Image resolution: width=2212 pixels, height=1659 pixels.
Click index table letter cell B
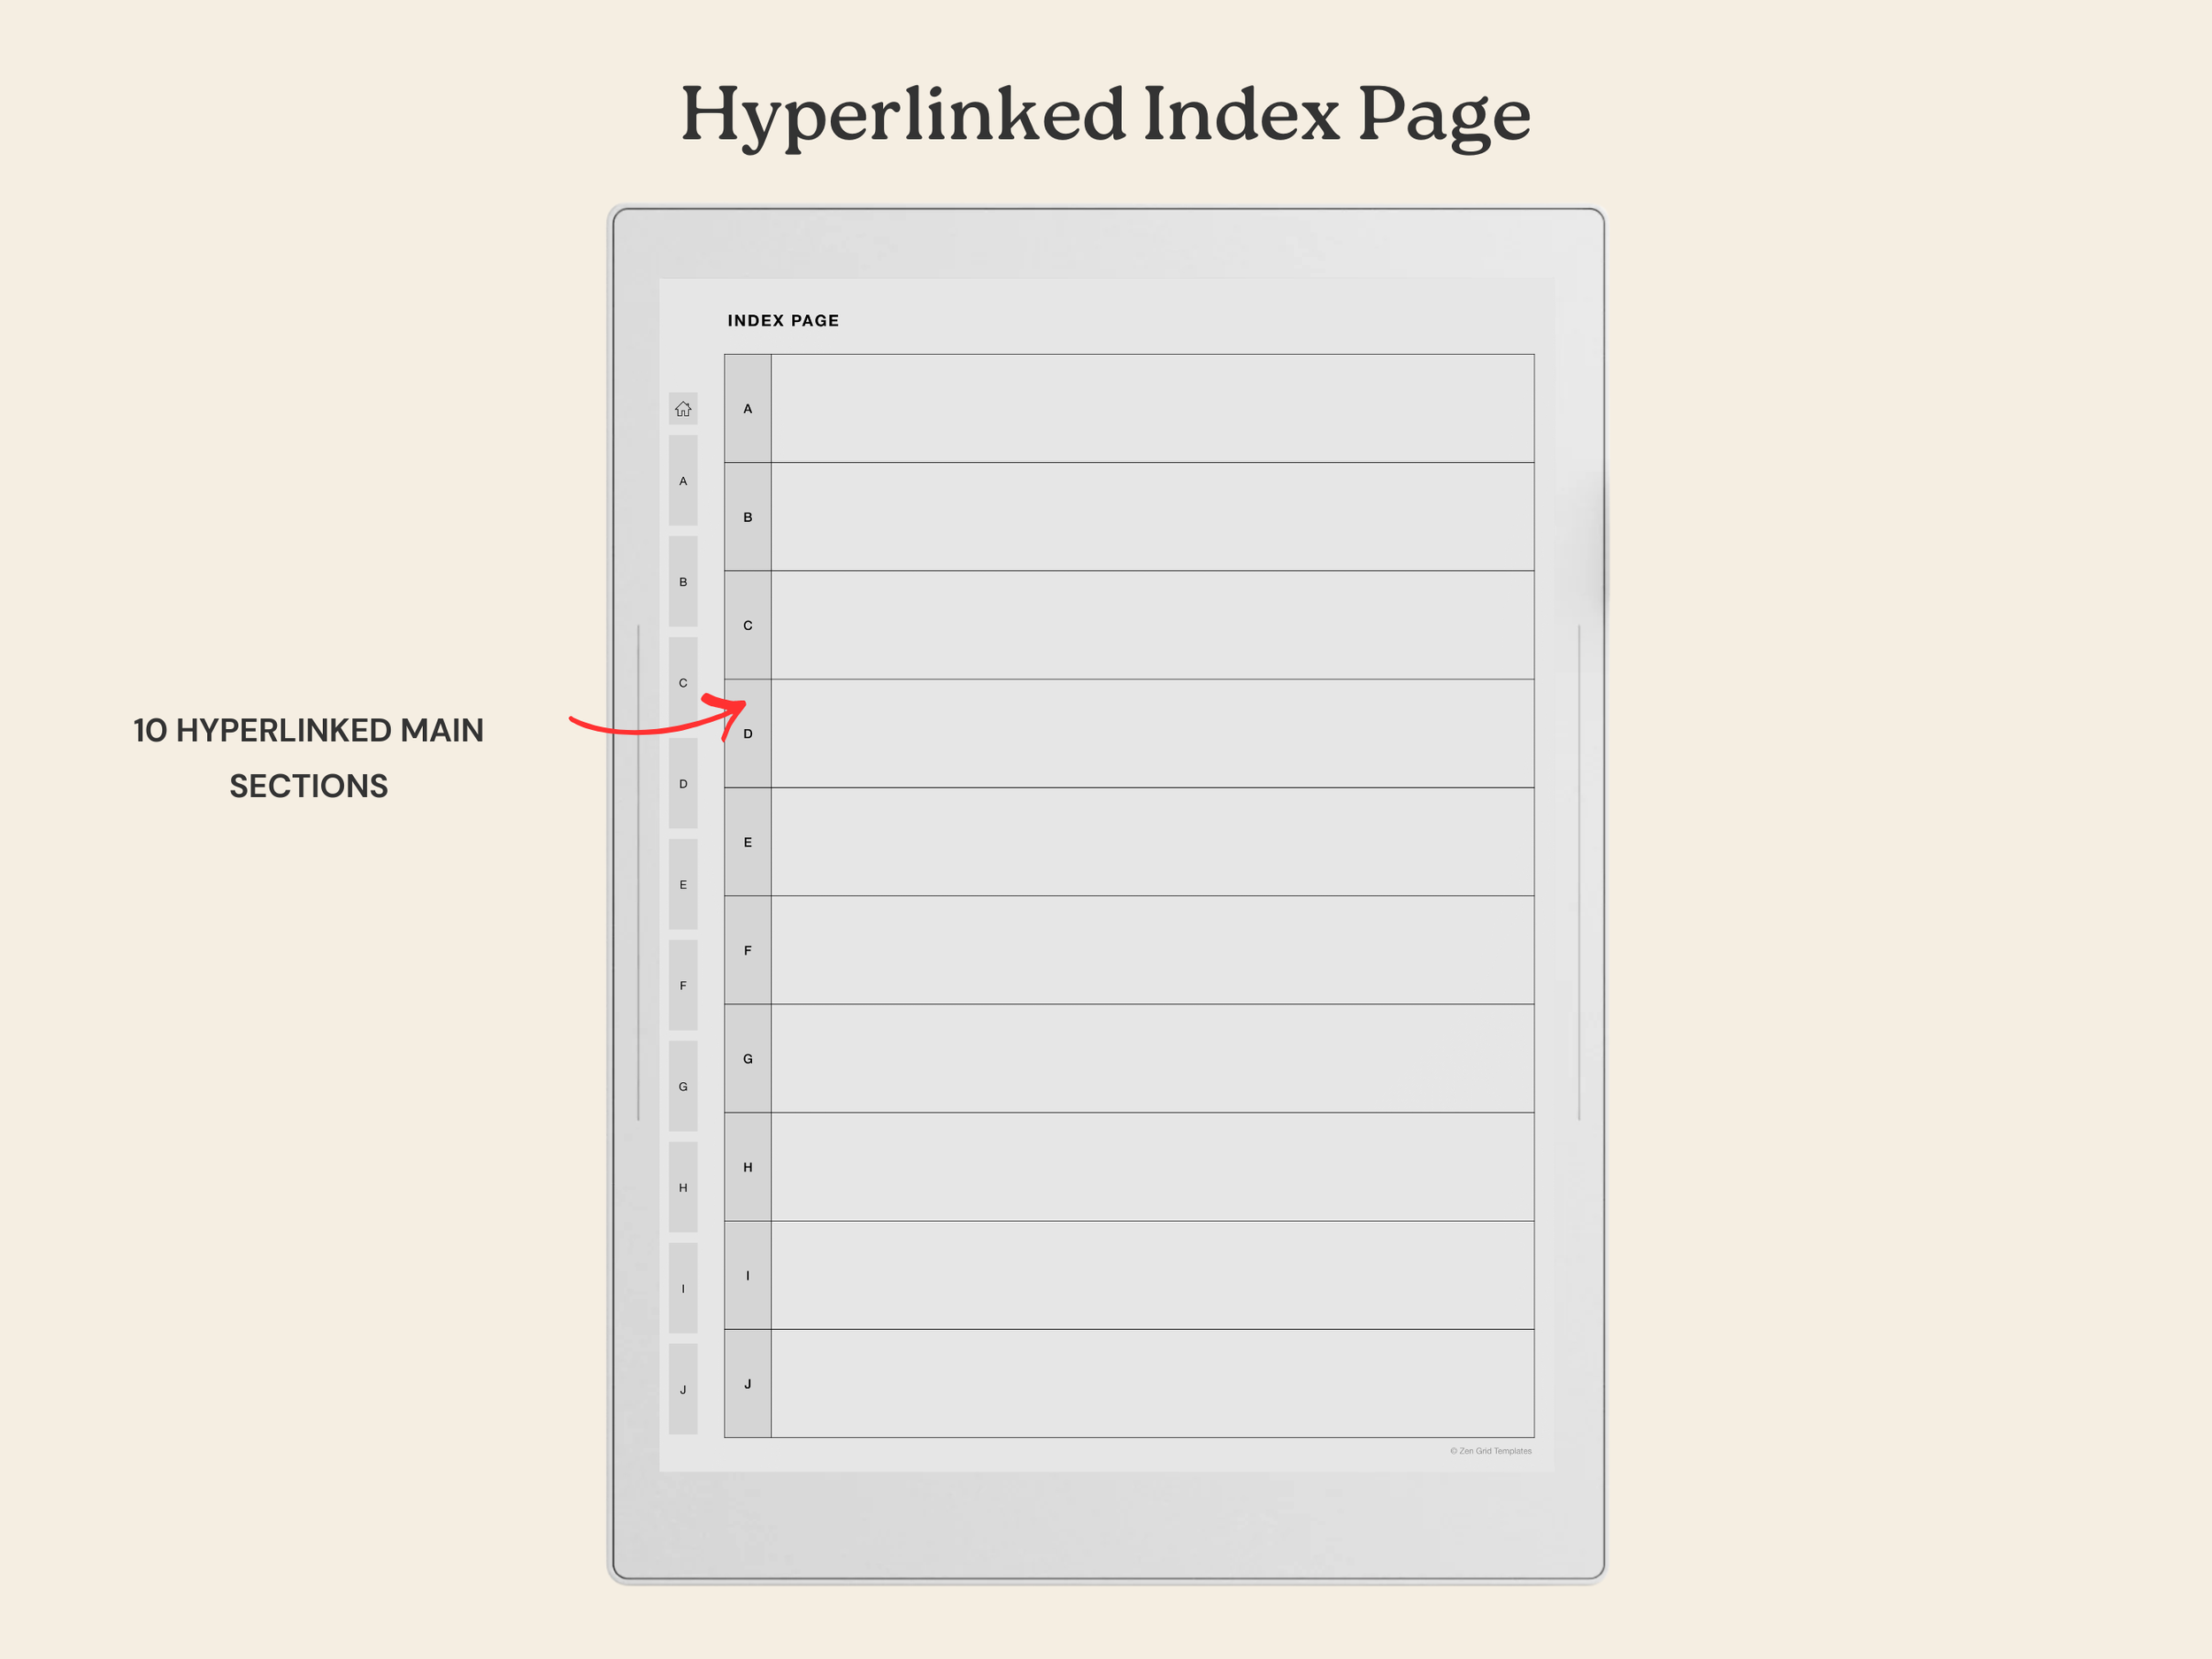(747, 517)
